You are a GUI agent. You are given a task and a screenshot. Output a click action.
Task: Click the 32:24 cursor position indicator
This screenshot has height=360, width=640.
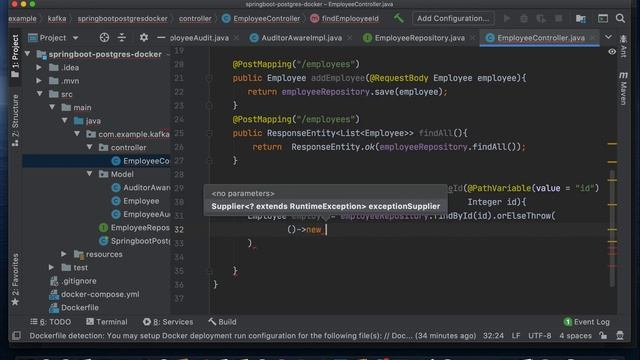click(x=493, y=336)
